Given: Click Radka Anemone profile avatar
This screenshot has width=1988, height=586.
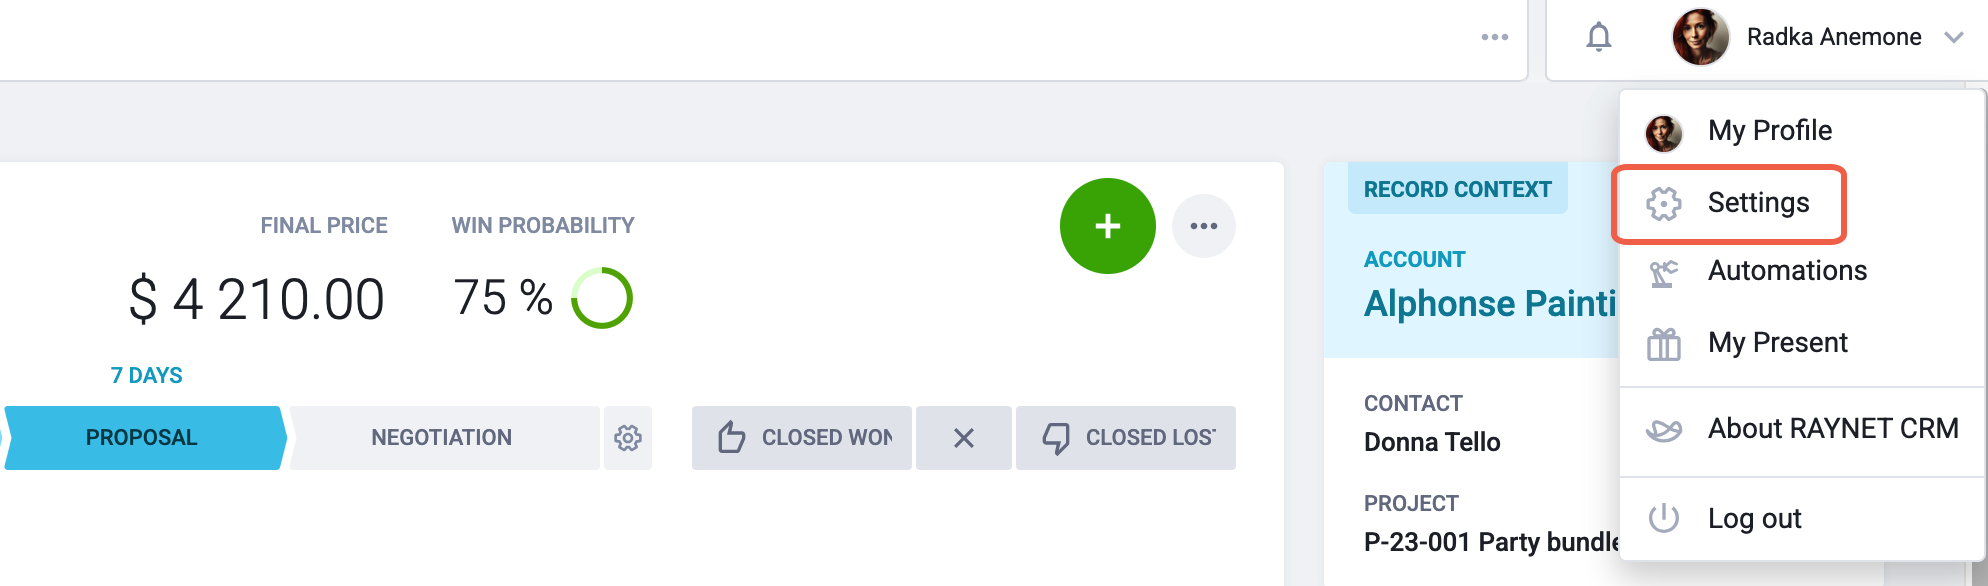Looking at the screenshot, I should pyautogui.click(x=1700, y=37).
